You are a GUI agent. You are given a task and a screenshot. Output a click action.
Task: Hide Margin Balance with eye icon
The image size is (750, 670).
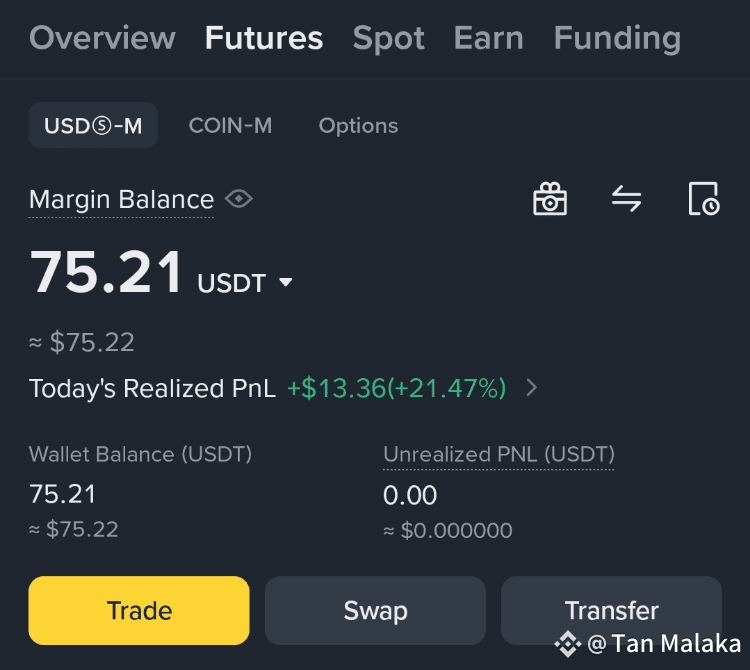239,198
